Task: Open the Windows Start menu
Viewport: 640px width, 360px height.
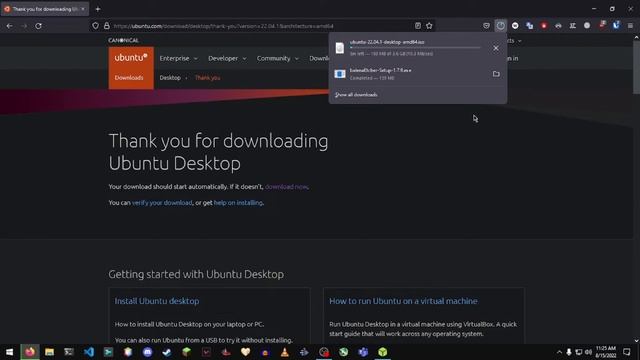Action: coord(9,352)
